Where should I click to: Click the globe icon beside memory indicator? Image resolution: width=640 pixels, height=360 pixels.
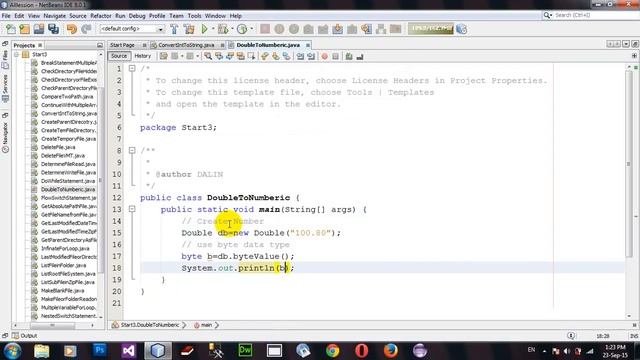pos(462,29)
